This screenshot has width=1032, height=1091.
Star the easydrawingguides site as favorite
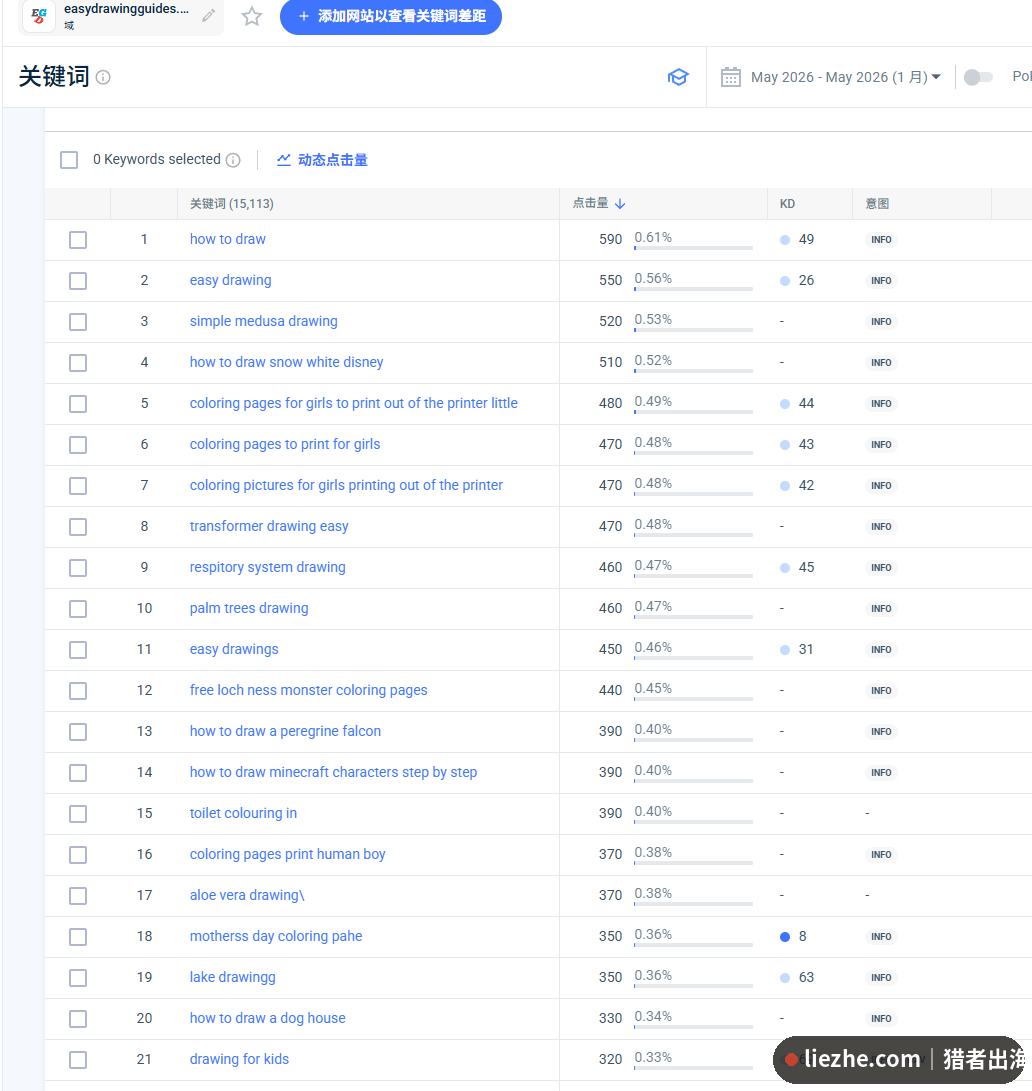coord(252,16)
